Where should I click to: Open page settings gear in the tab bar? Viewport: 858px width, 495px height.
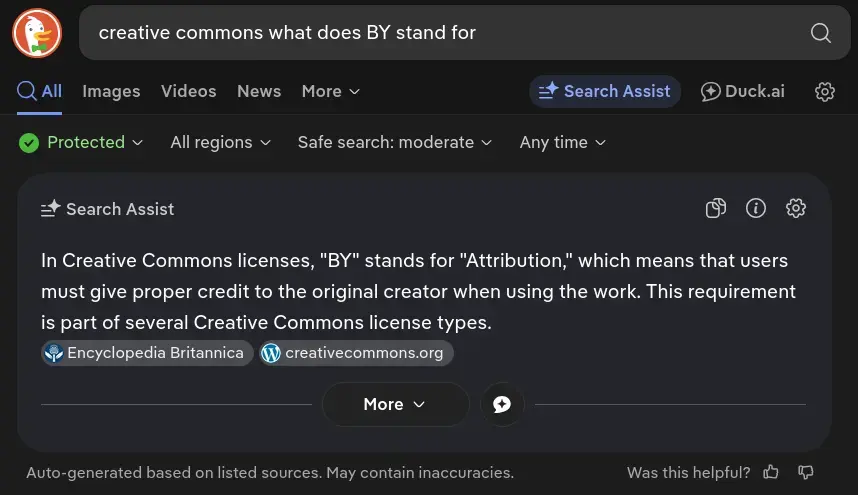coord(825,91)
